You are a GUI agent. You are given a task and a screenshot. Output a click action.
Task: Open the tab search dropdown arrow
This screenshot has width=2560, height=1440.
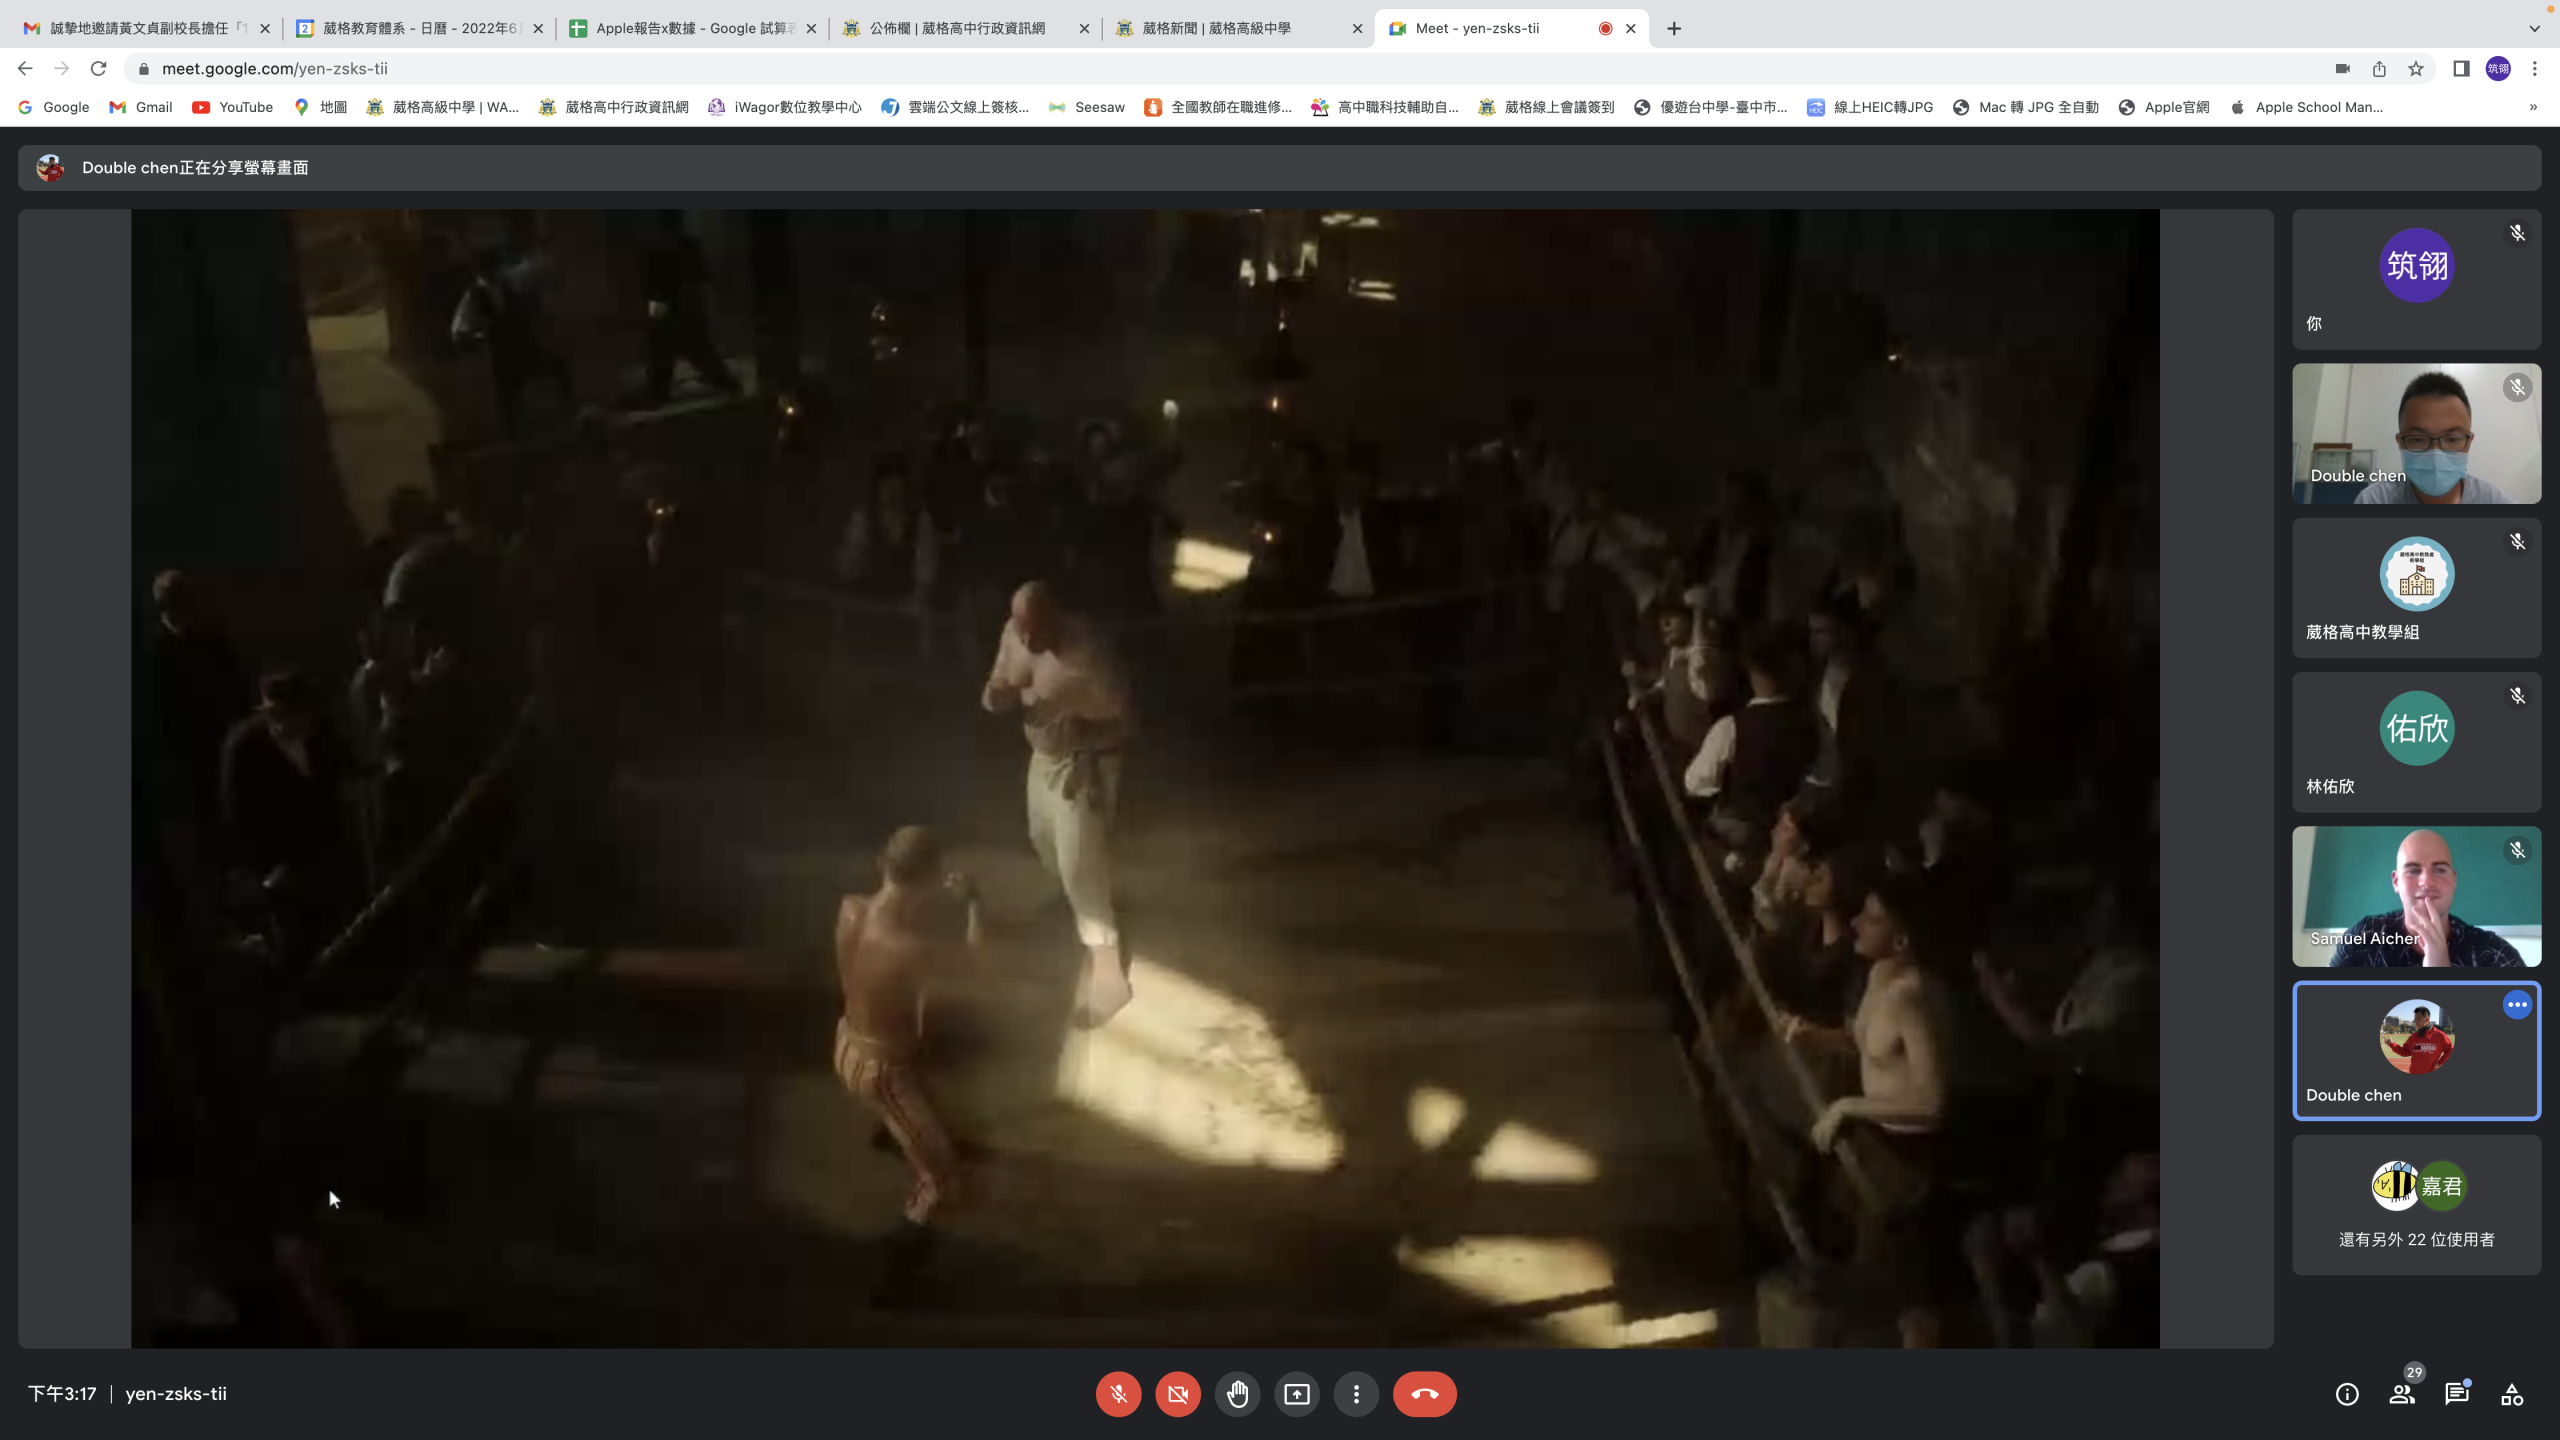[2534, 28]
